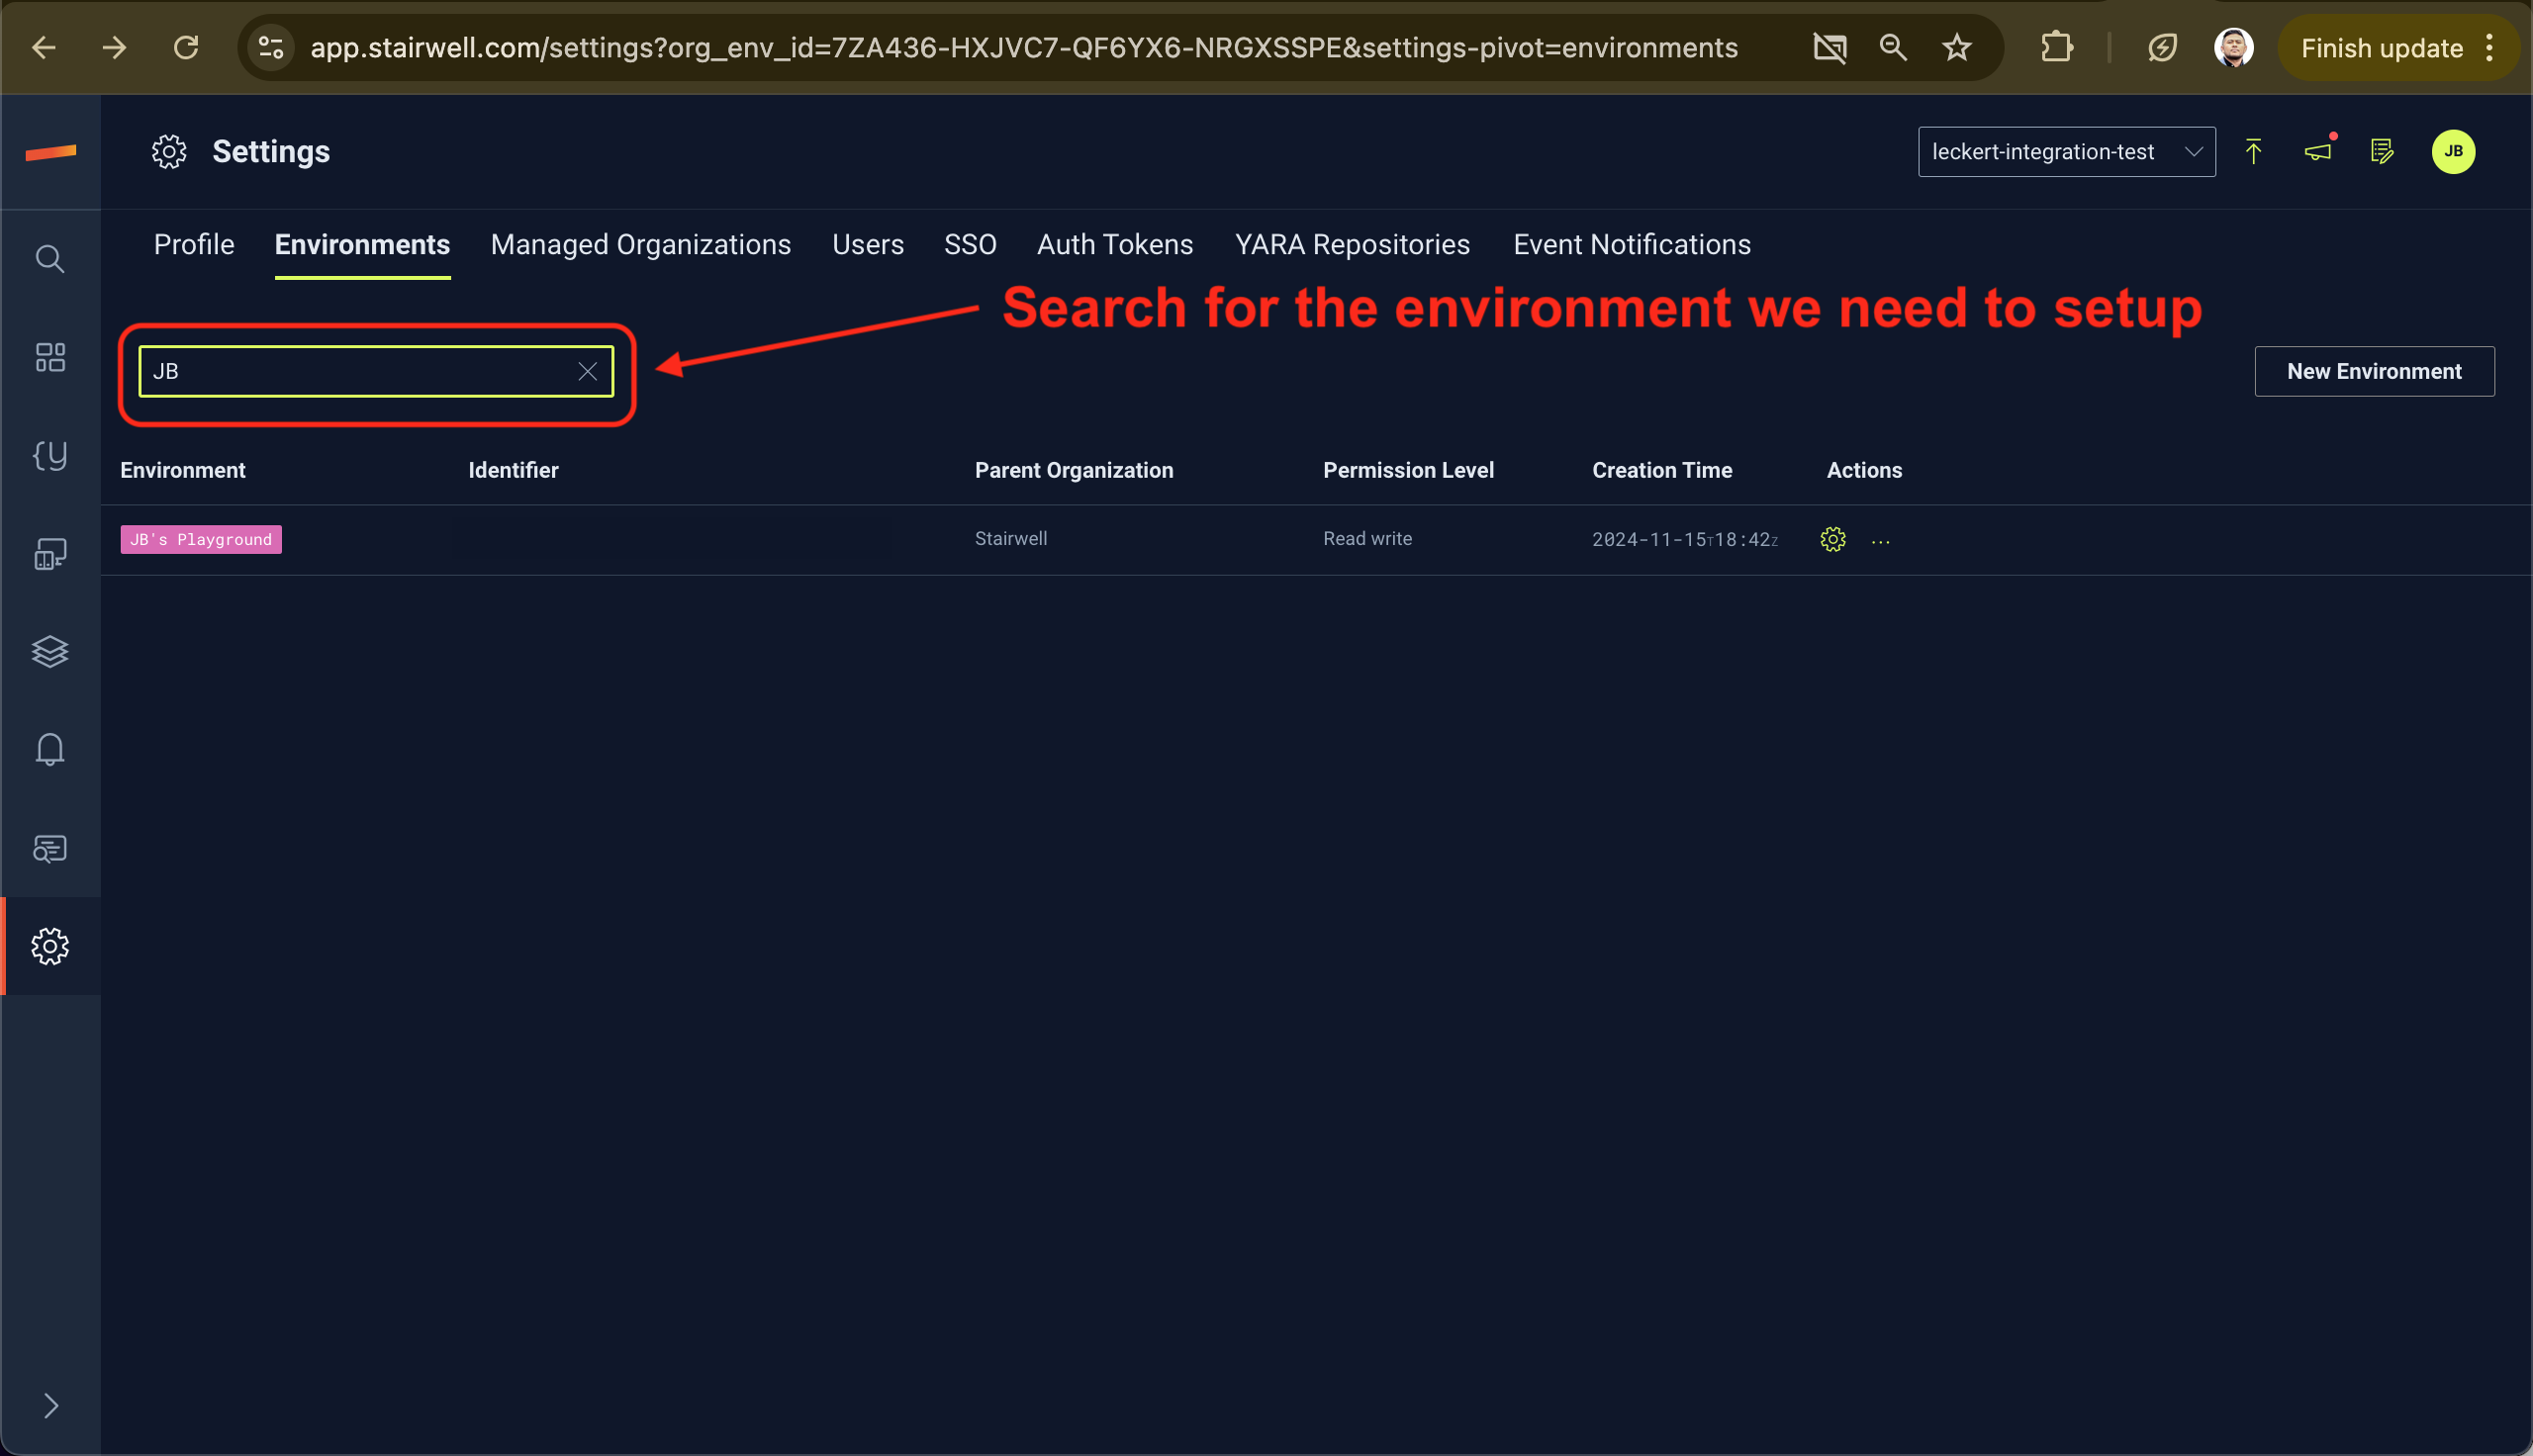The image size is (2533, 1456).
Task: Open the layers stack icon in sidebar
Action: tap(50, 651)
